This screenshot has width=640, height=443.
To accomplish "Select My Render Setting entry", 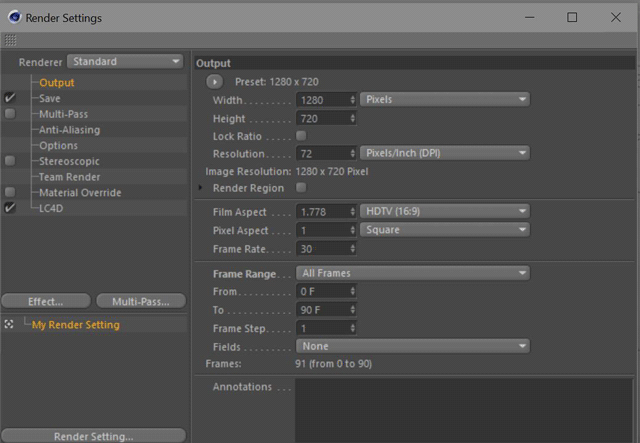I will (76, 325).
